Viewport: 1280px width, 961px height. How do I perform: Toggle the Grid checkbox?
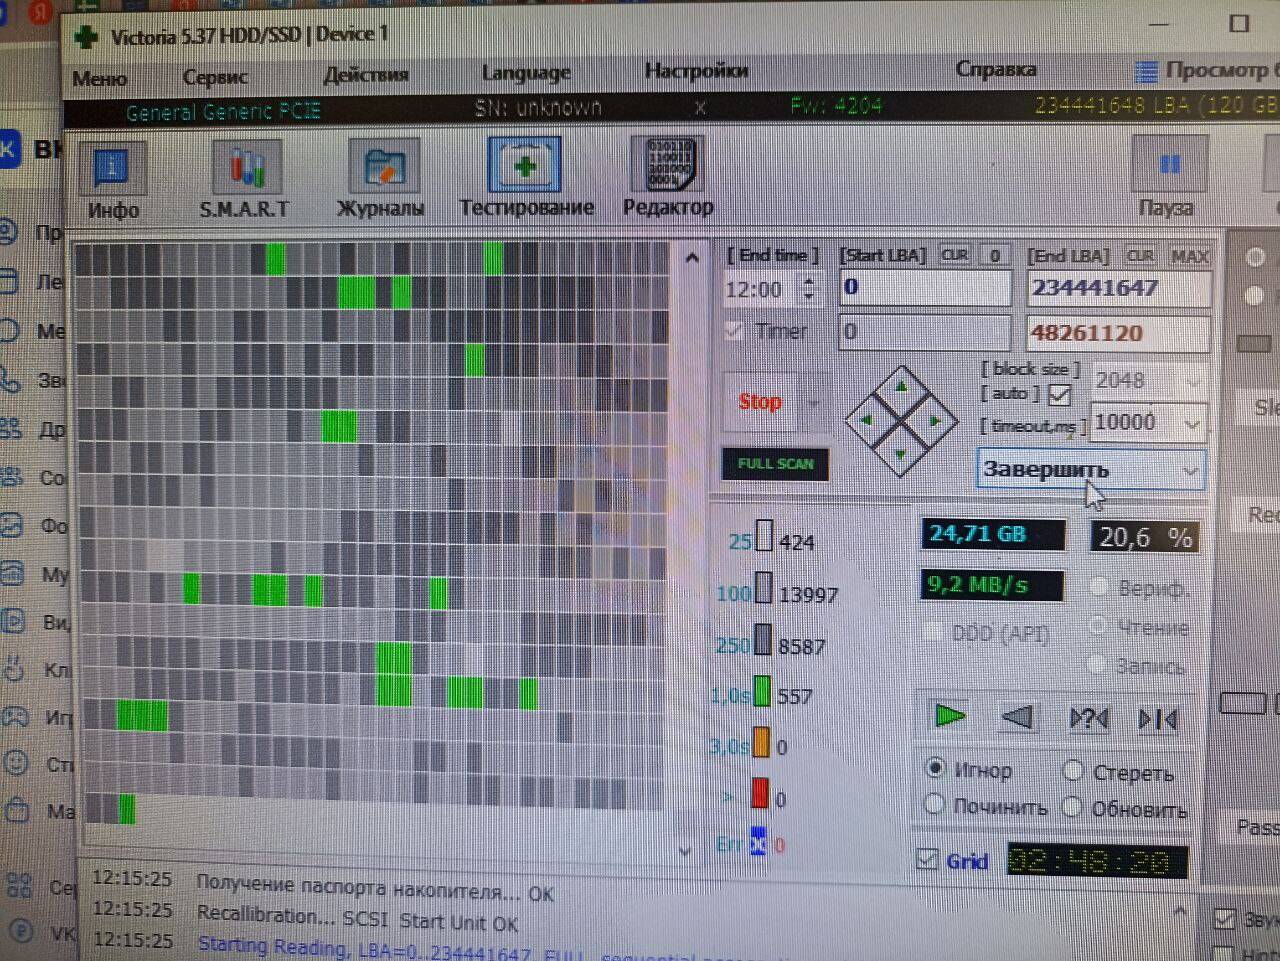pos(928,859)
